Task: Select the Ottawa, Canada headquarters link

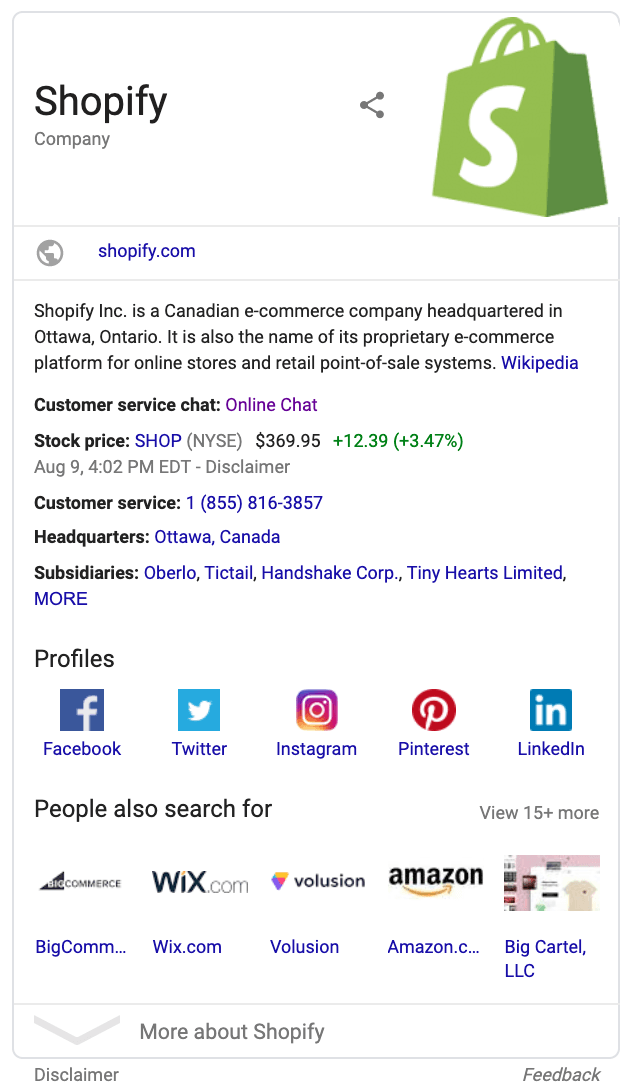Action: point(217,537)
